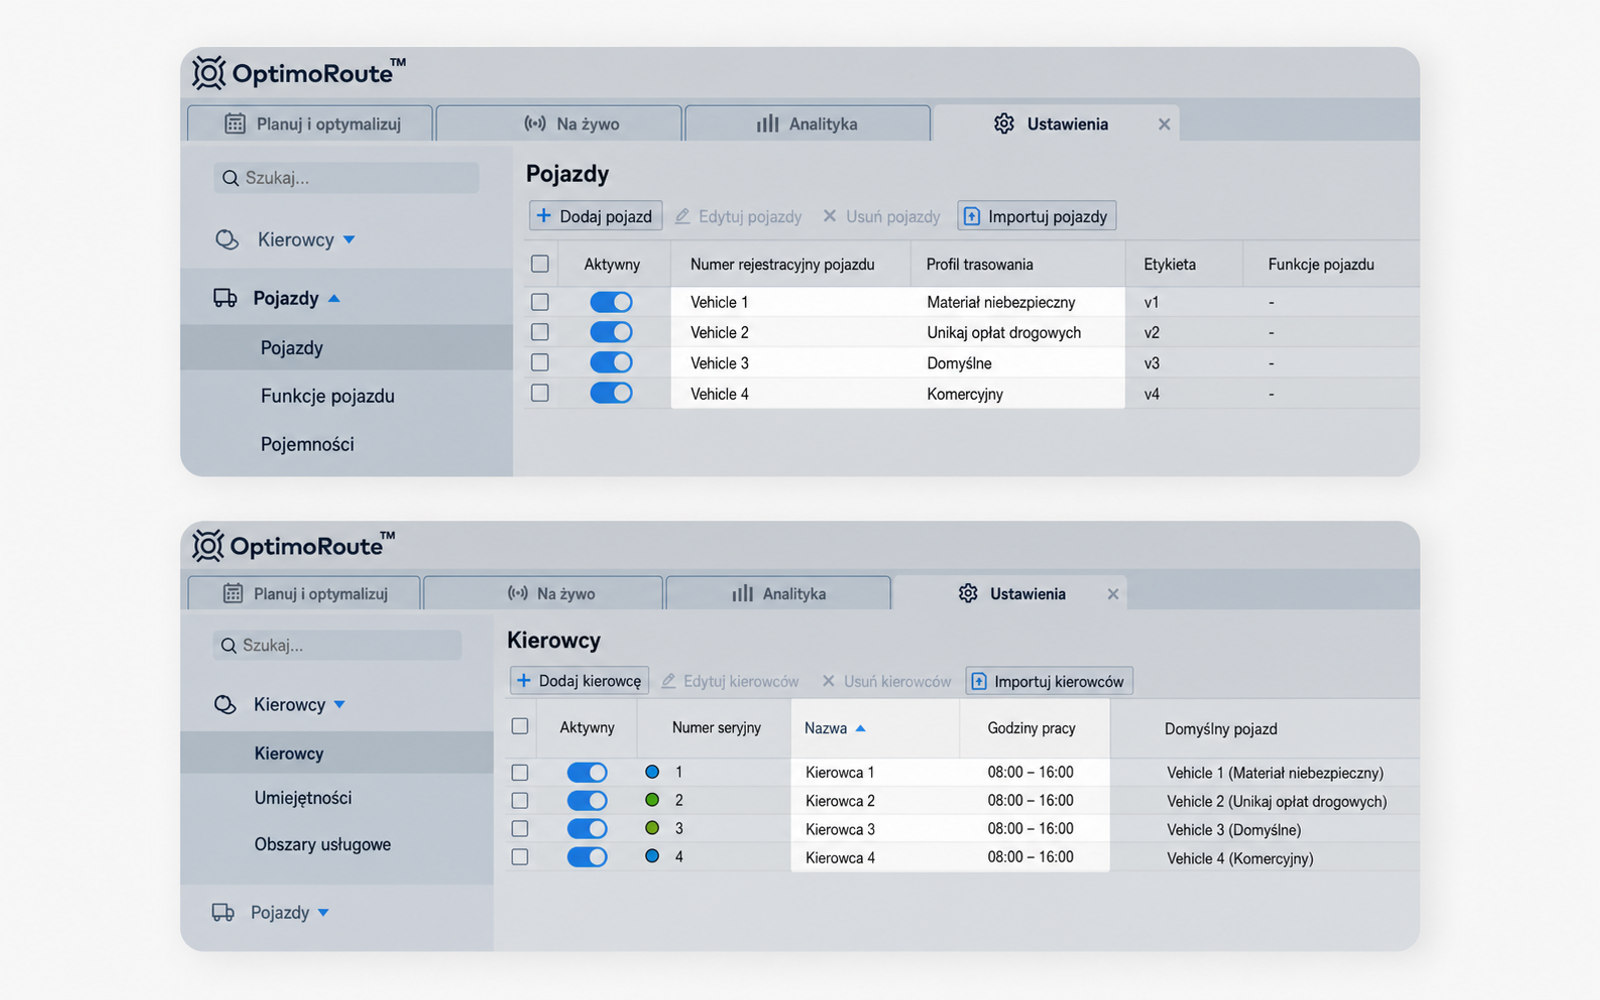Viewport: 1600px width, 1000px height.
Task: Click the drivers icon beside Kierowcy in the Pojazdy window sidebar
Action: (227, 240)
